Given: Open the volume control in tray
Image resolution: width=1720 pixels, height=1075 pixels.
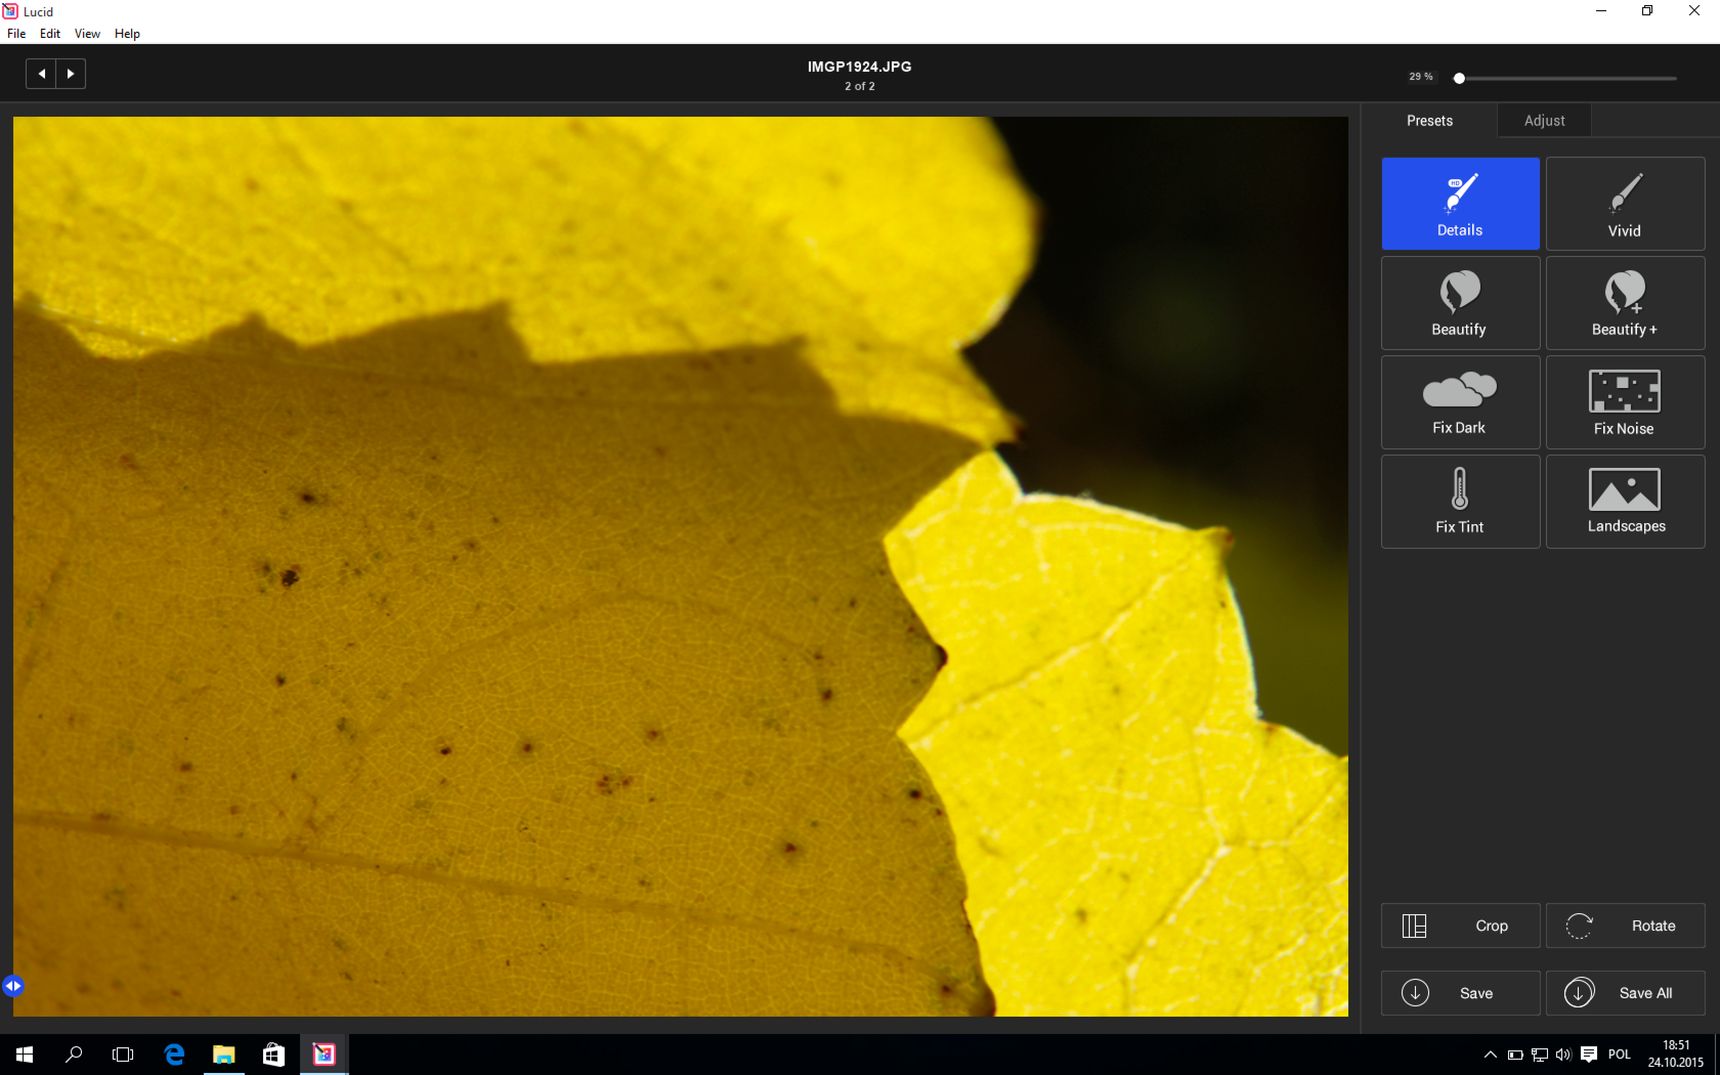Looking at the screenshot, I should (1563, 1054).
